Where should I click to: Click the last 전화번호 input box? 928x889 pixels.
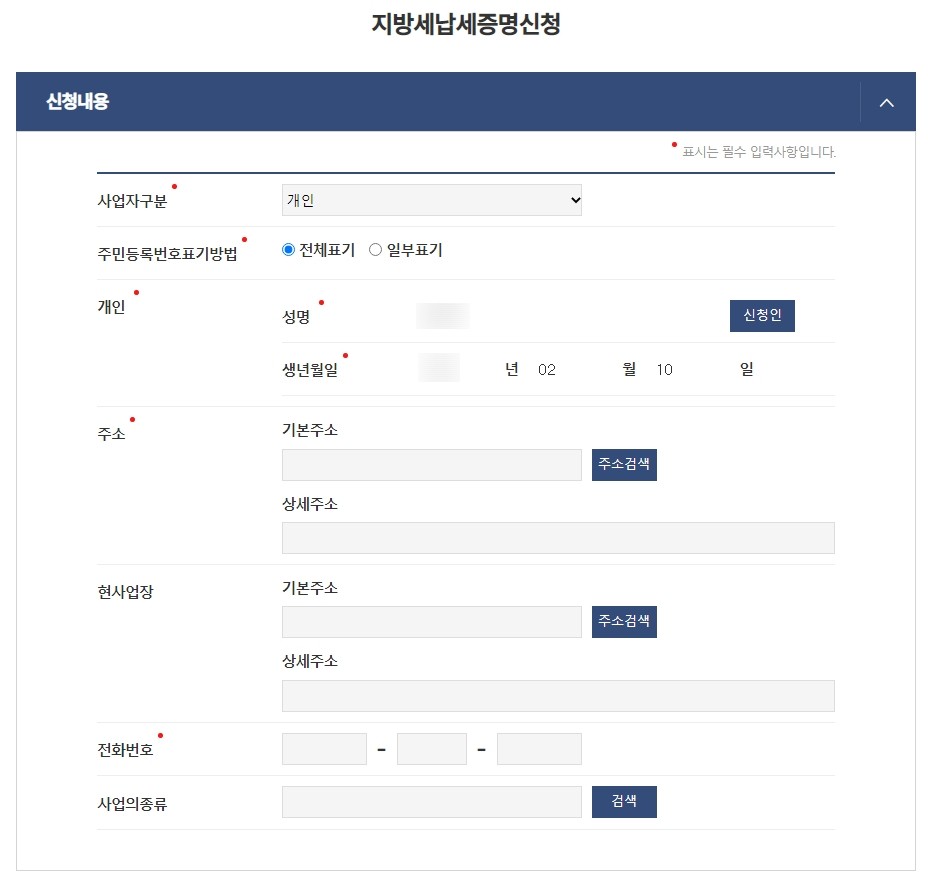539,749
